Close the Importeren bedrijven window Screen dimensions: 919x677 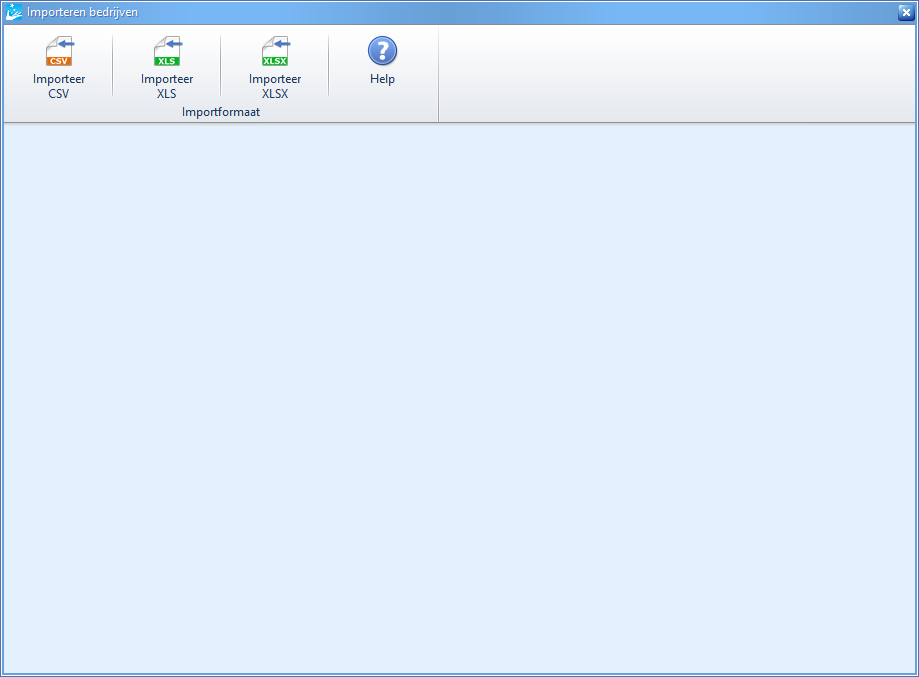[x=905, y=13]
